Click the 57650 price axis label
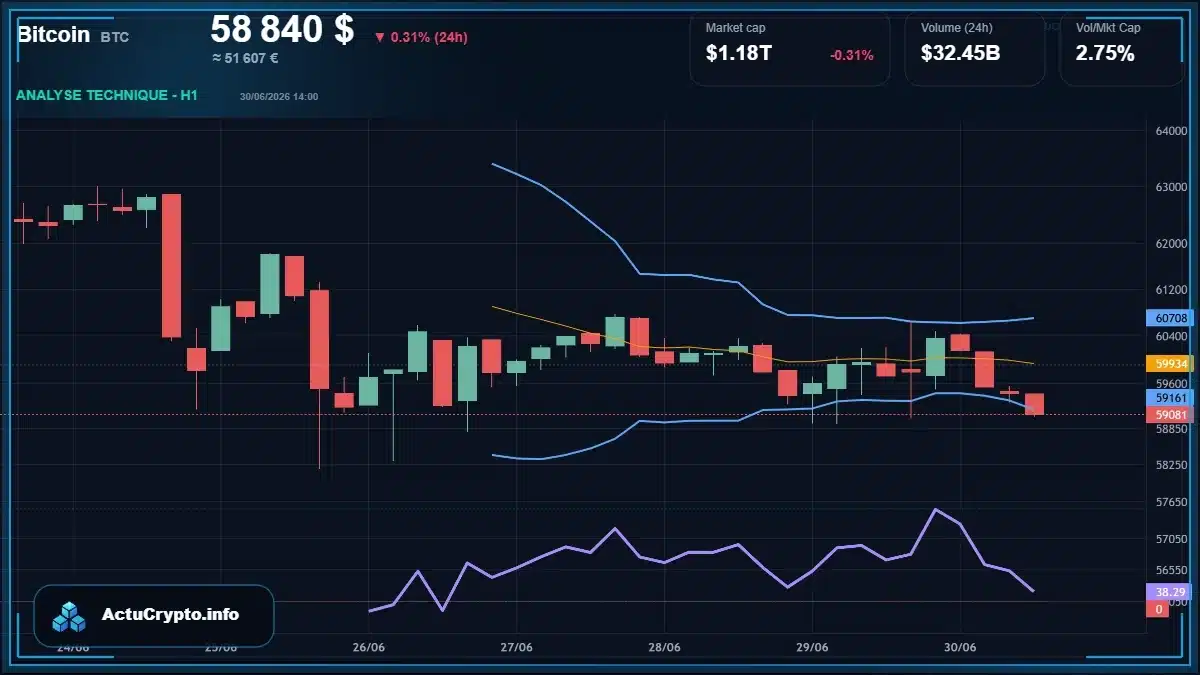 (x=1171, y=503)
